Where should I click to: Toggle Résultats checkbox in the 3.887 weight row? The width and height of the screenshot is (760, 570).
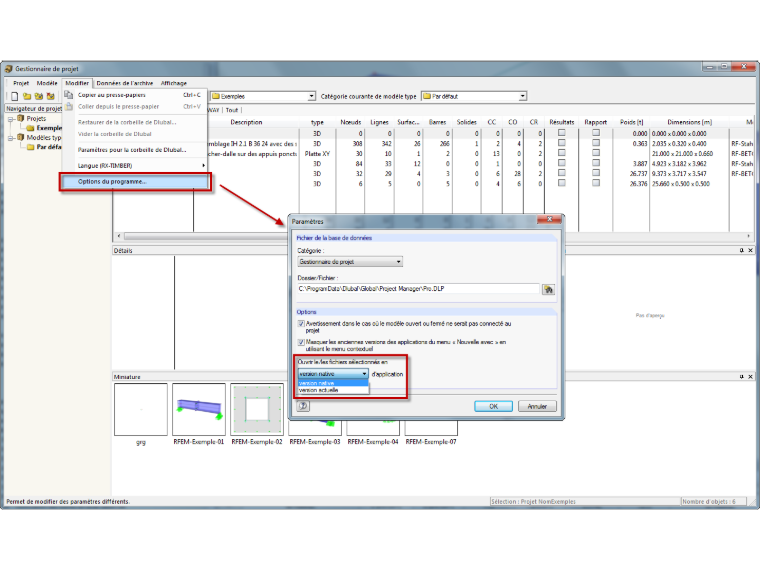[562, 163]
